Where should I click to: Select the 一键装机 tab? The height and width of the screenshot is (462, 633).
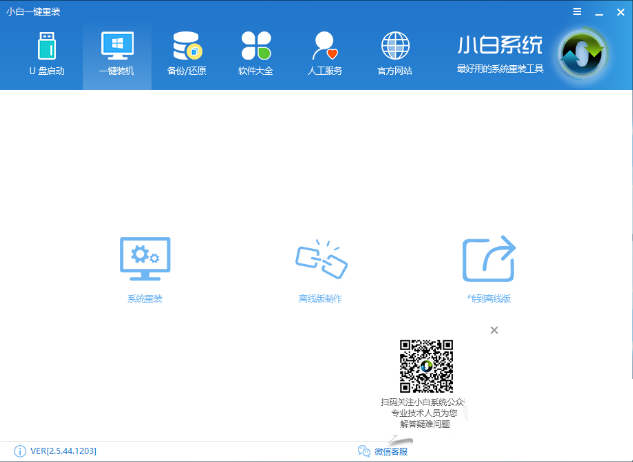[x=116, y=53]
